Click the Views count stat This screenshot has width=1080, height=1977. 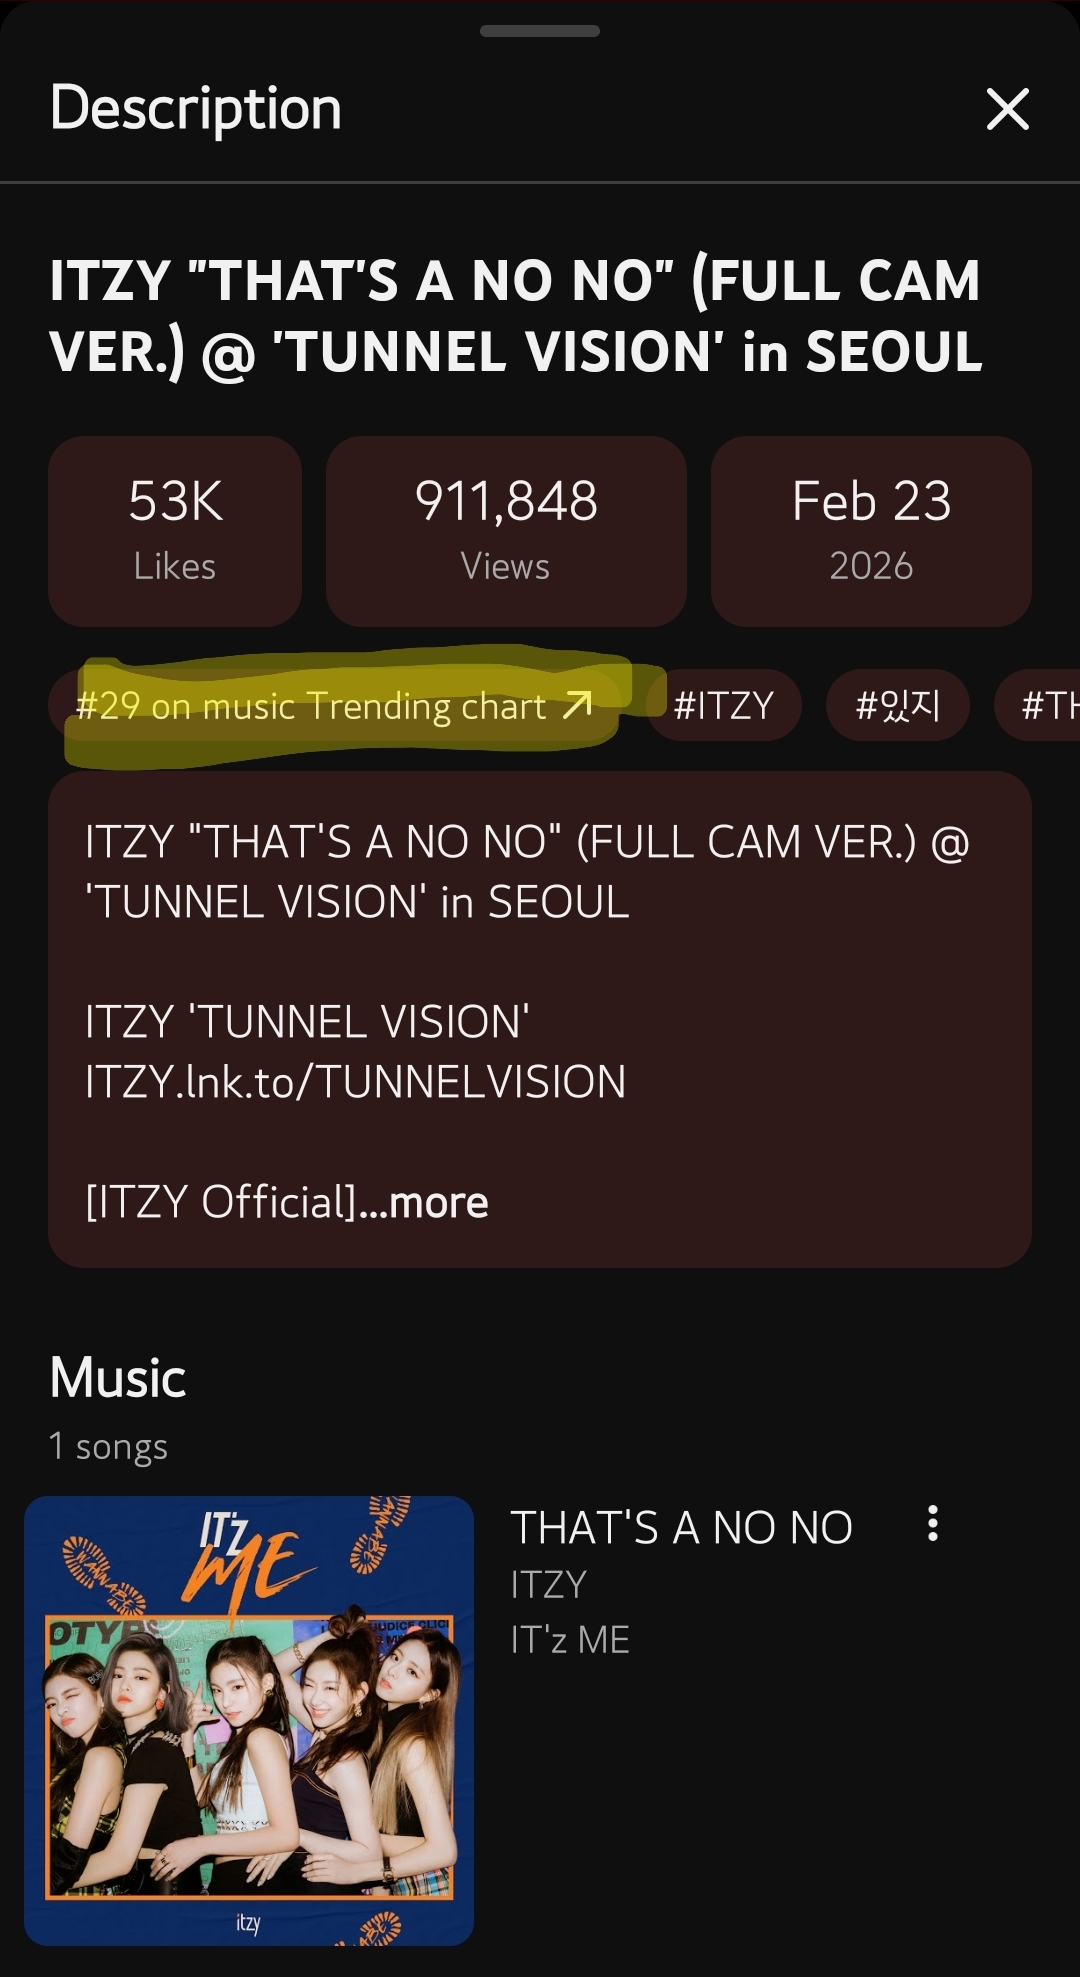(506, 530)
